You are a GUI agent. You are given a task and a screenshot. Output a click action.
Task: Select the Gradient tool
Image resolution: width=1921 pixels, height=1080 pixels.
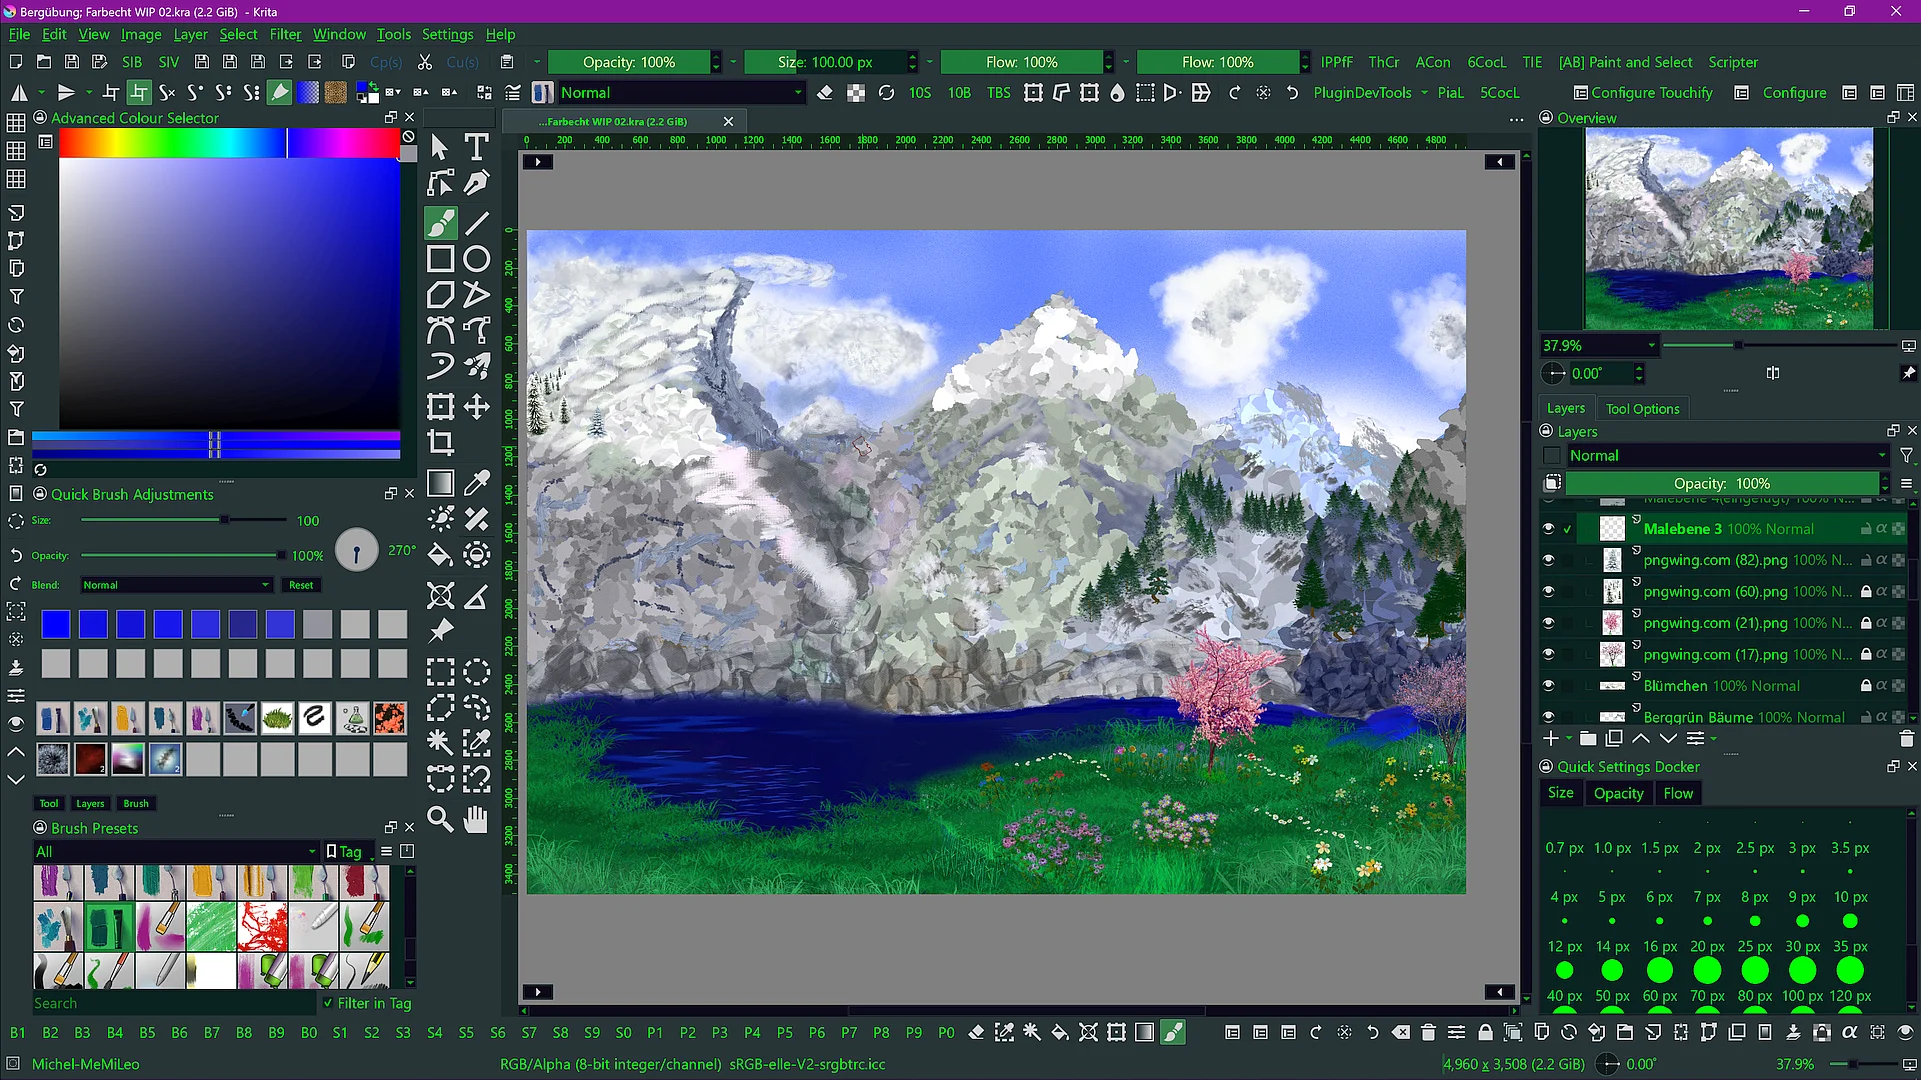click(440, 483)
